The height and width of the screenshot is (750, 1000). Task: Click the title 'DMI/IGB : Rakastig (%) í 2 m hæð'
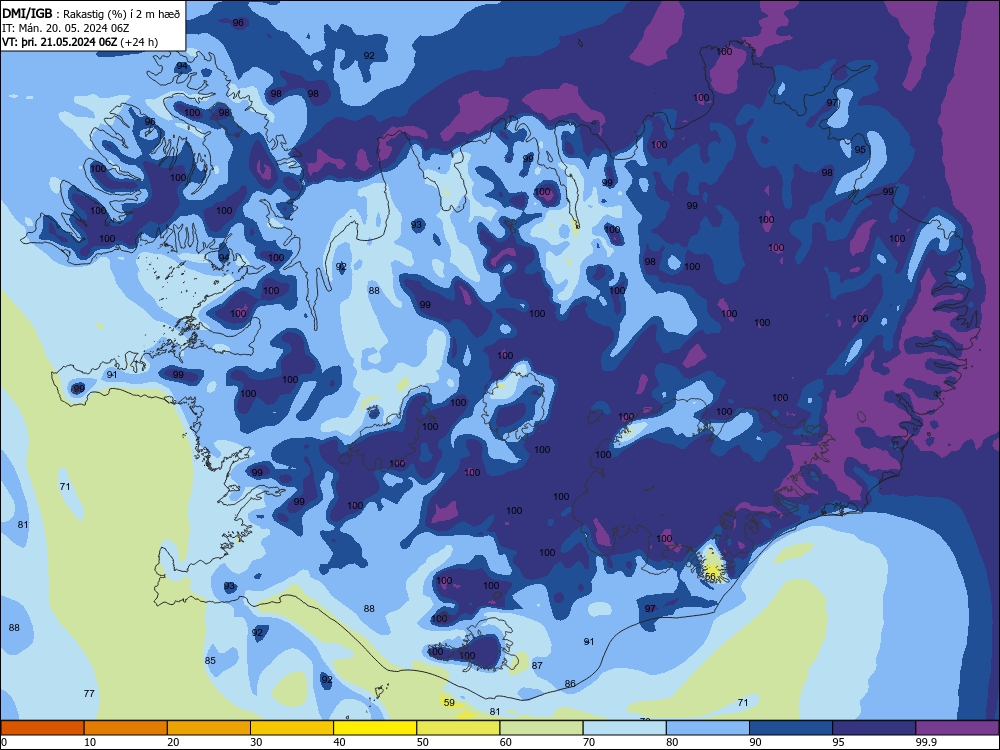[91, 14]
